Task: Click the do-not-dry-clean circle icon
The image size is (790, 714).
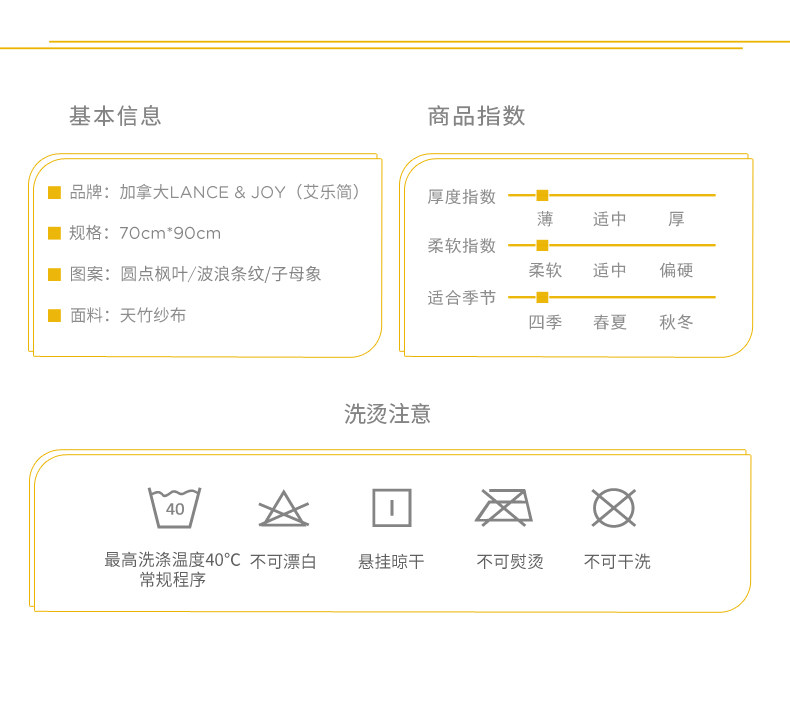Action: (613, 508)
